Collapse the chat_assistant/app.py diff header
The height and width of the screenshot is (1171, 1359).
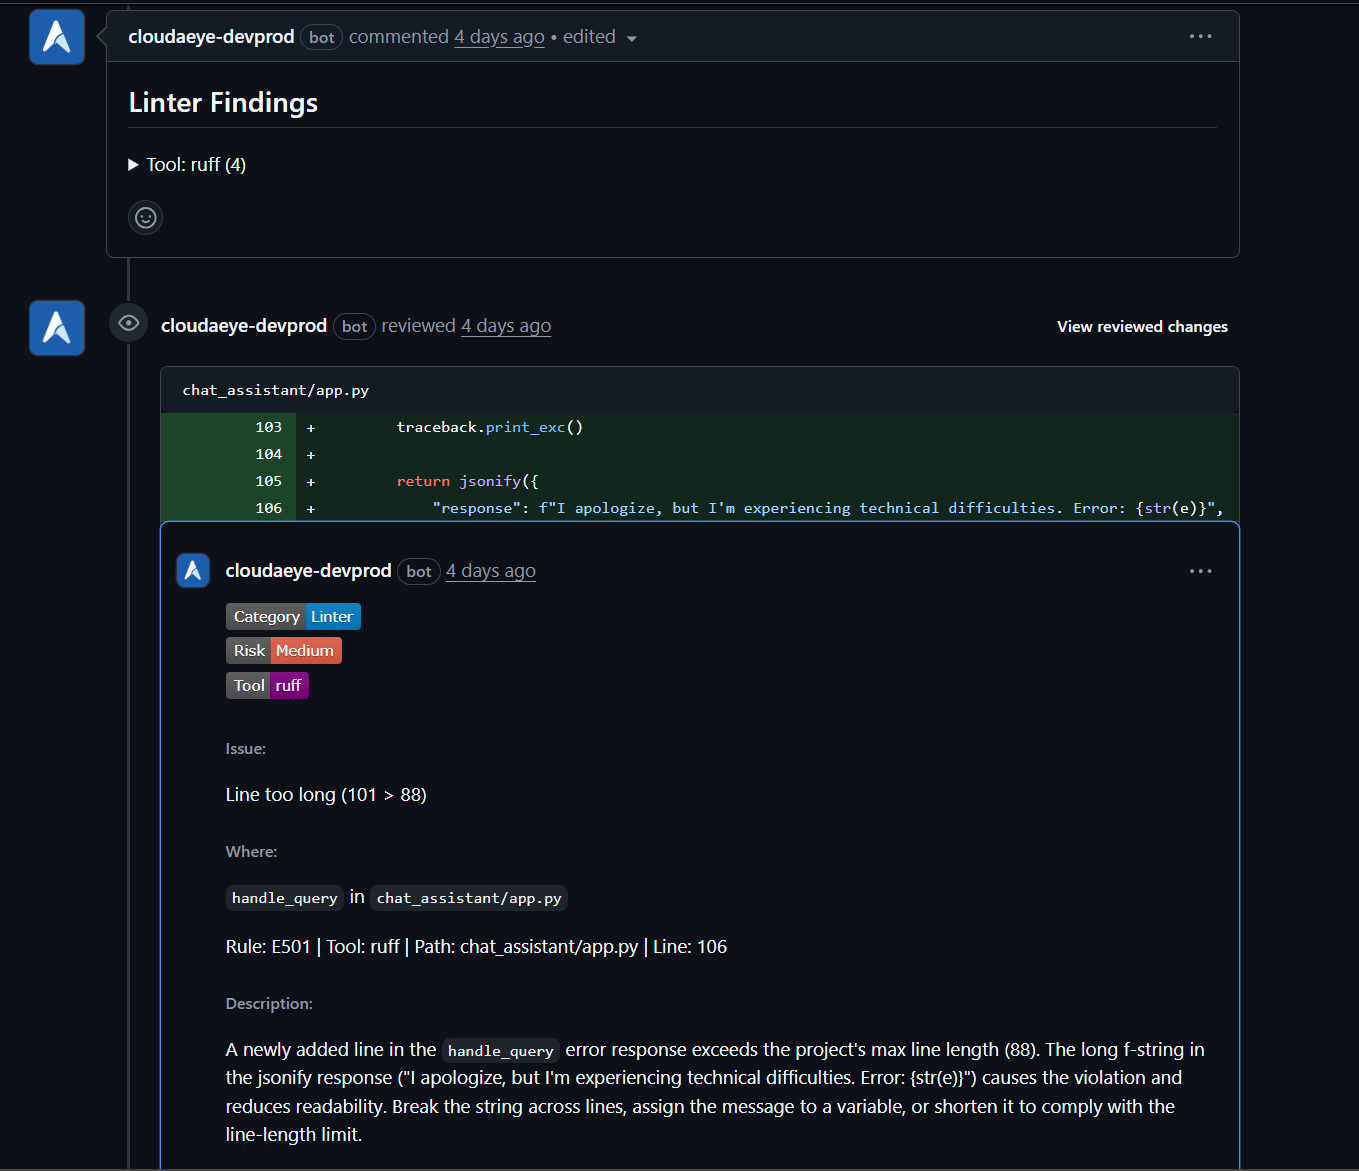tap(275, 390)
